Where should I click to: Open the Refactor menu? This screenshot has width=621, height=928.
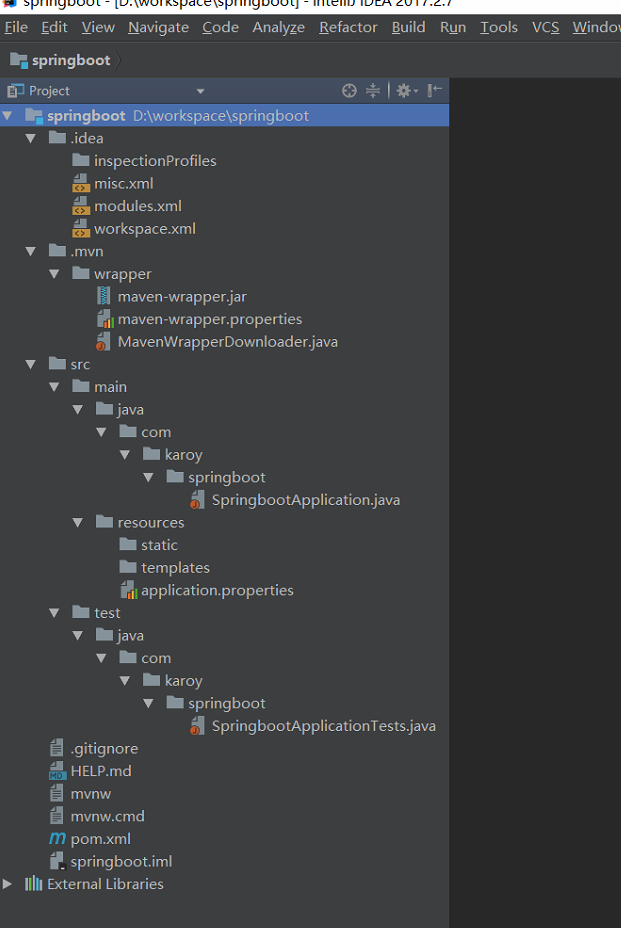pyautogui.click(x=348, y=28)
